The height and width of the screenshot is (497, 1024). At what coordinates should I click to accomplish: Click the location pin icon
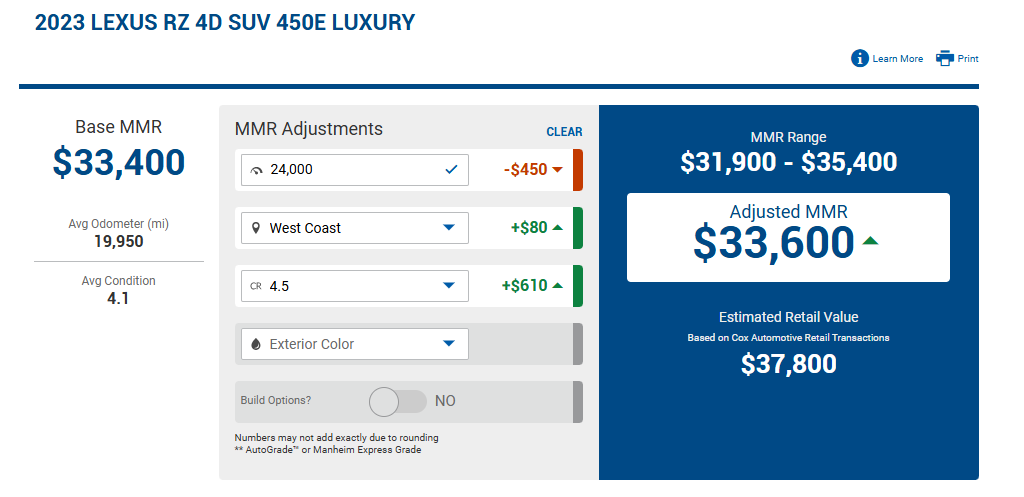[x=256, y=228]
